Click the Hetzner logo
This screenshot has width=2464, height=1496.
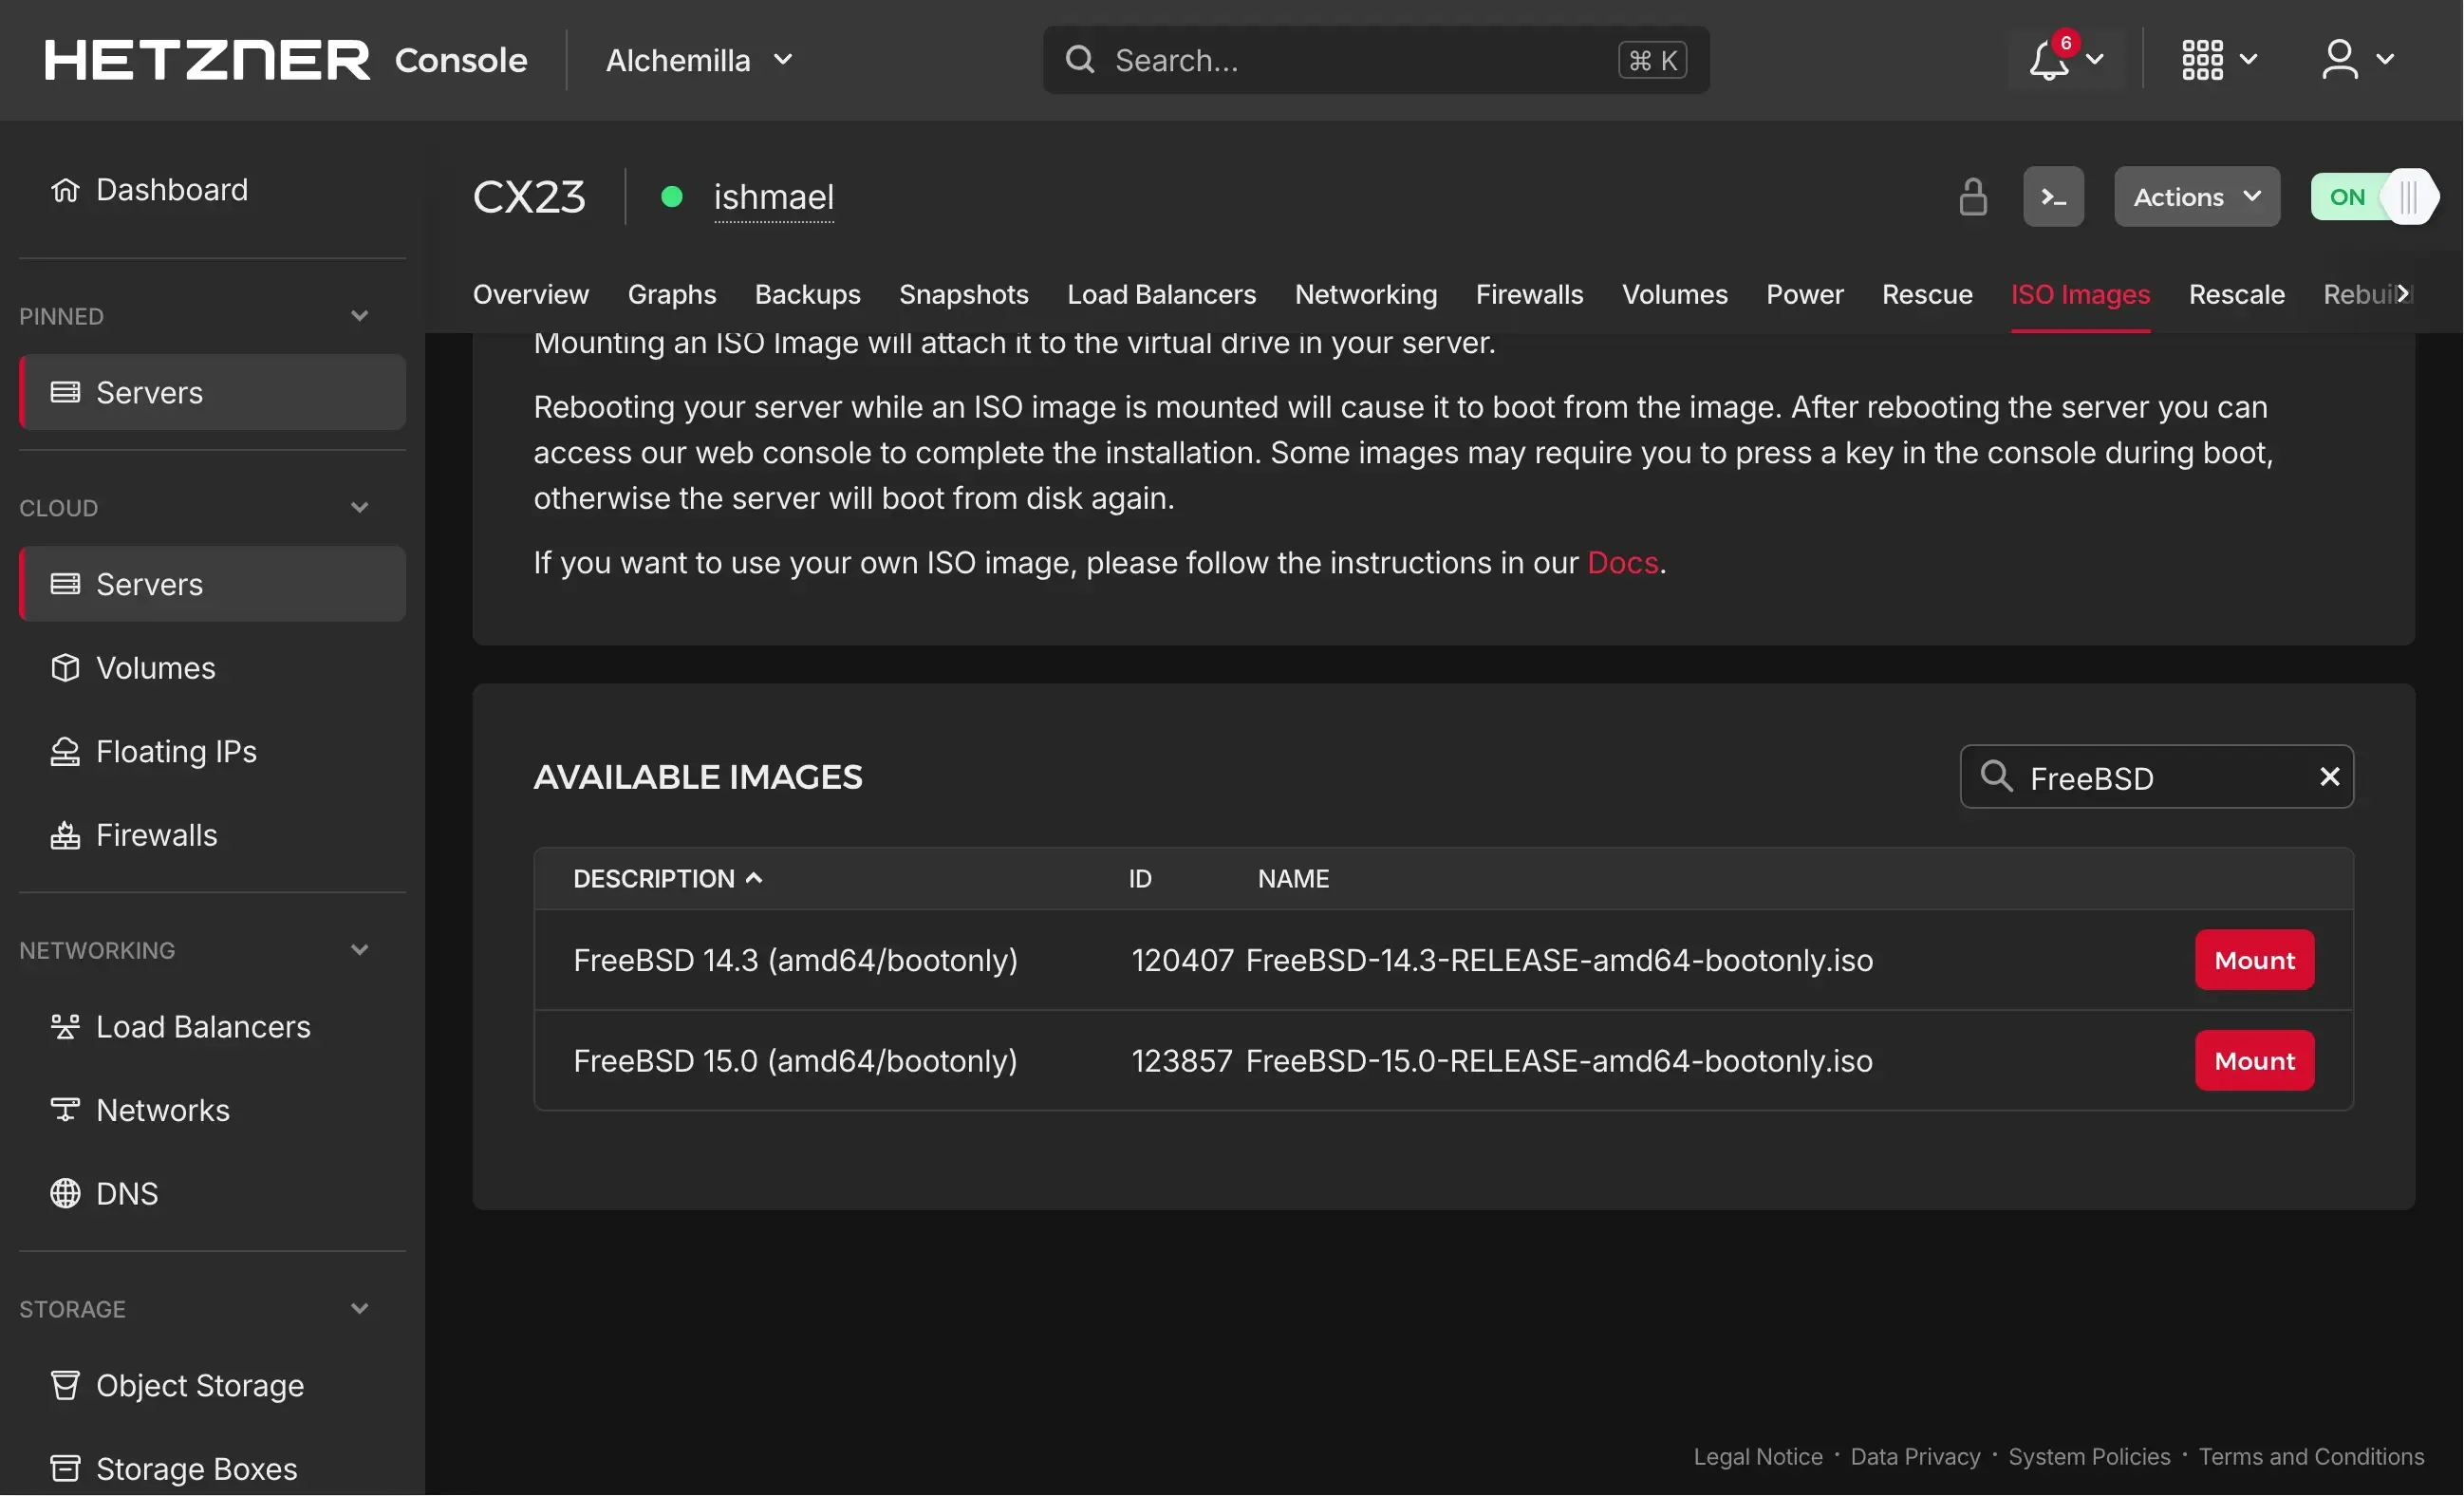207,60
